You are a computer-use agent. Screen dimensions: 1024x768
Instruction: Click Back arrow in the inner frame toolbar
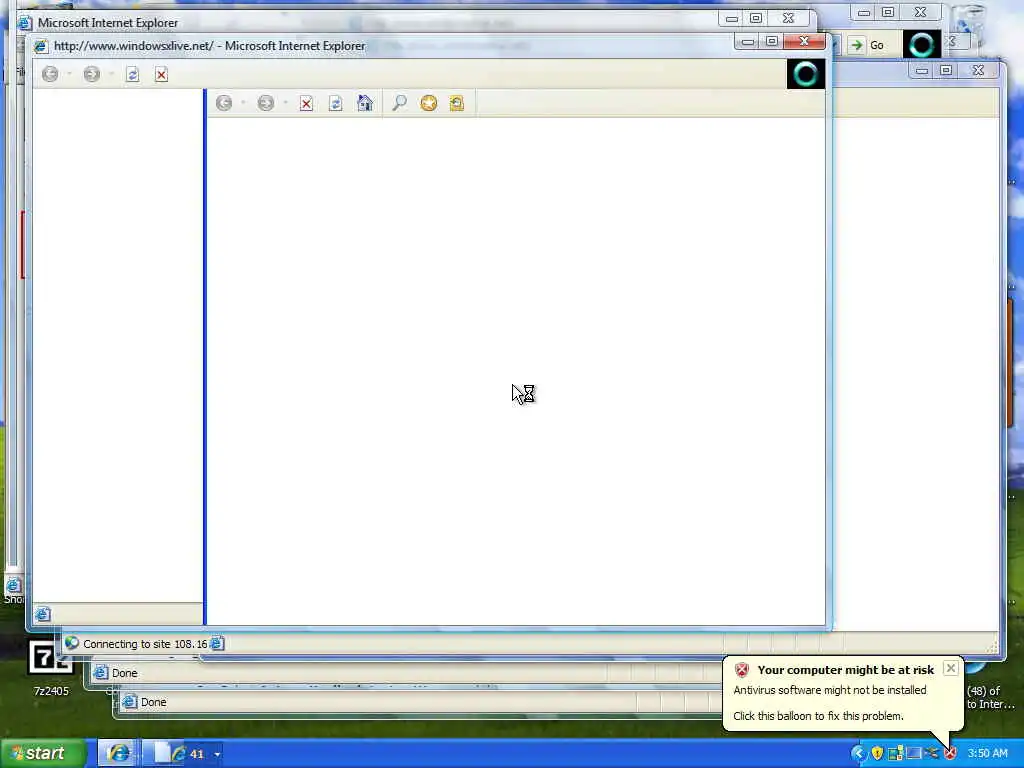pyautogui.click(x=224, y=103)
